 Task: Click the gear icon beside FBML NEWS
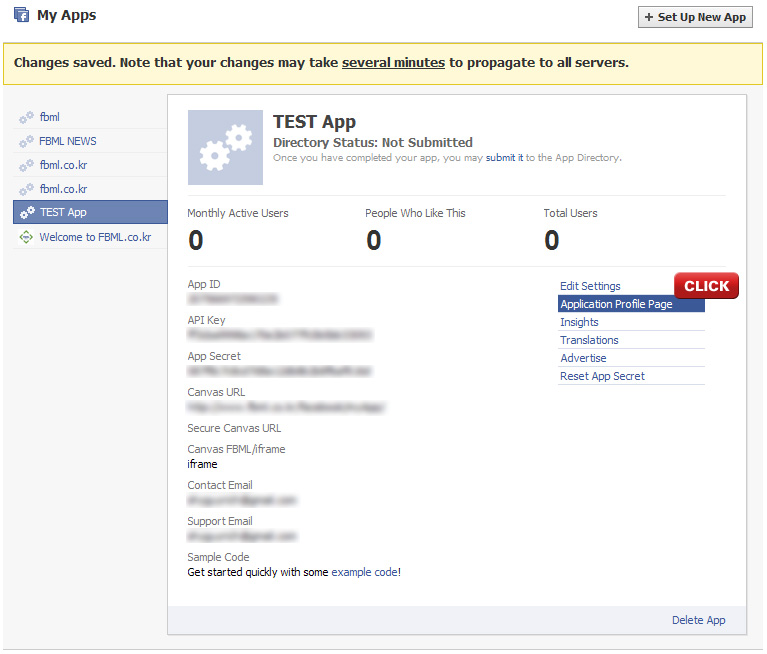[x=26, y=141]
